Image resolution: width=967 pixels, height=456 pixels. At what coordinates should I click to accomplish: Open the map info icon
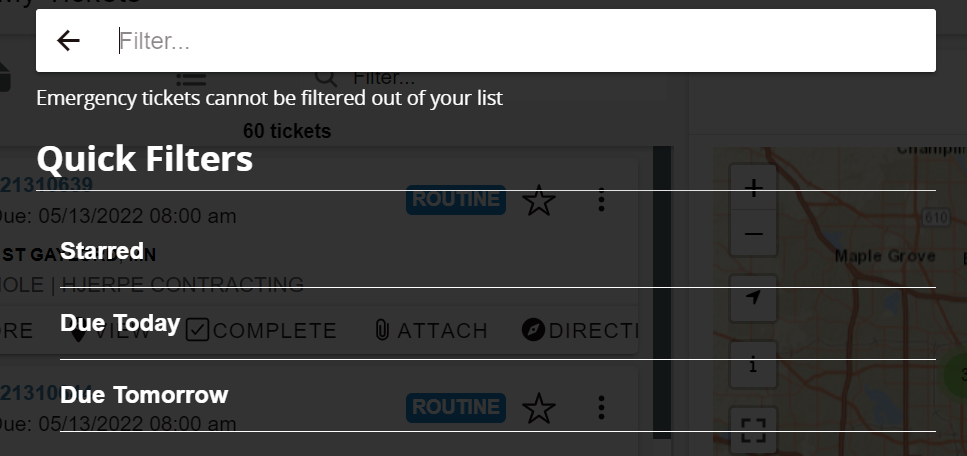pos(753,365)
